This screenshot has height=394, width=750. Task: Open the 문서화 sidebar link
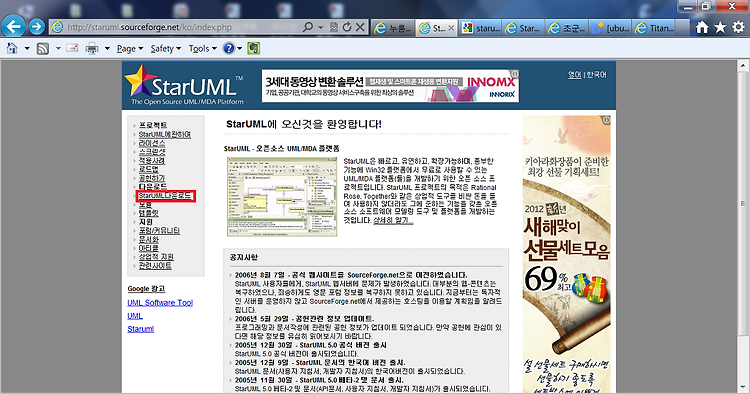[x=148, y=240]
